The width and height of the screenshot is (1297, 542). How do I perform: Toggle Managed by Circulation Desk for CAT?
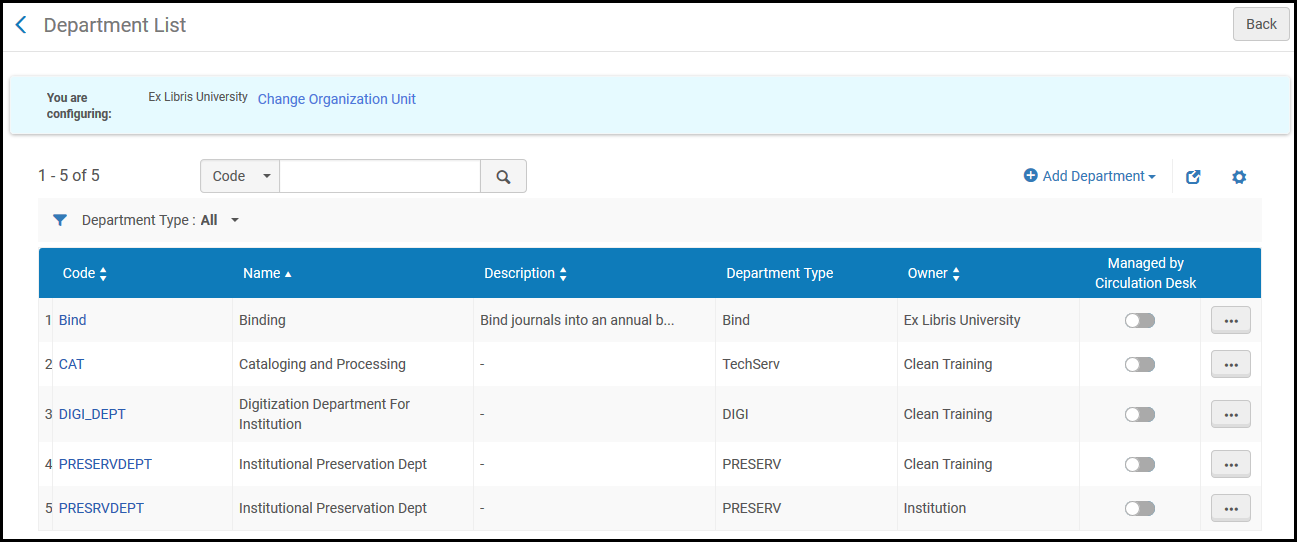point(1139,364)
